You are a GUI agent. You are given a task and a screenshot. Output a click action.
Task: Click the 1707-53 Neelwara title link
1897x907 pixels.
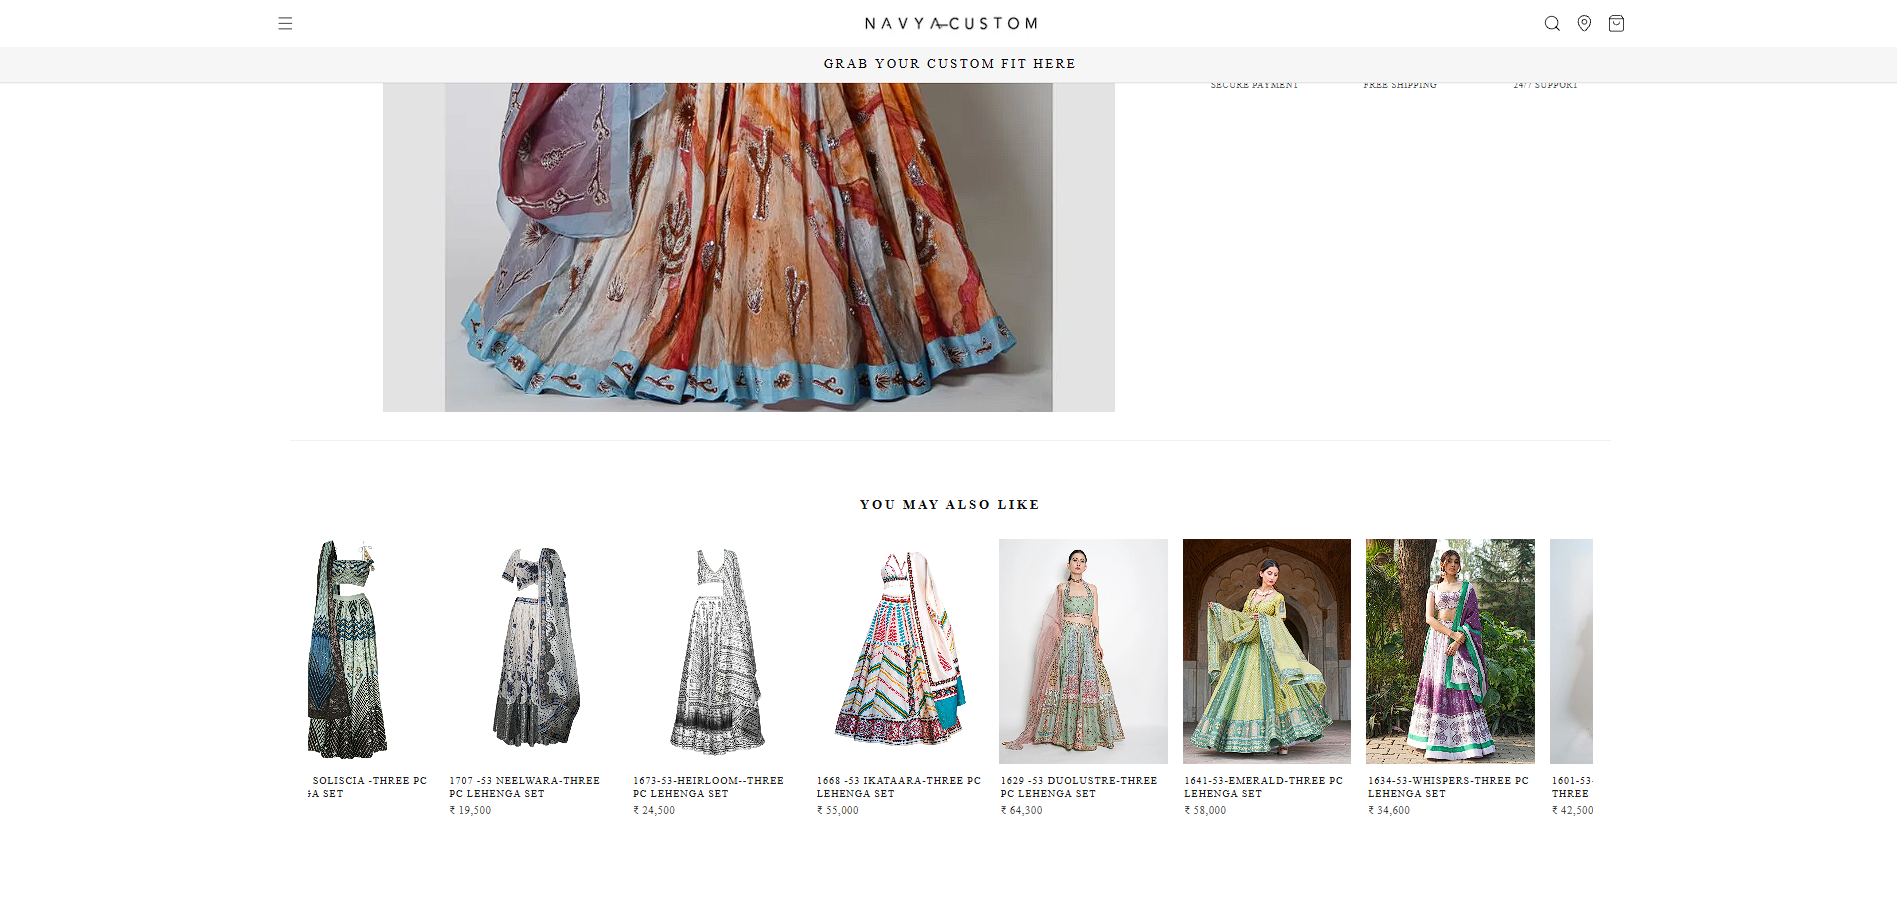(524, 787)
